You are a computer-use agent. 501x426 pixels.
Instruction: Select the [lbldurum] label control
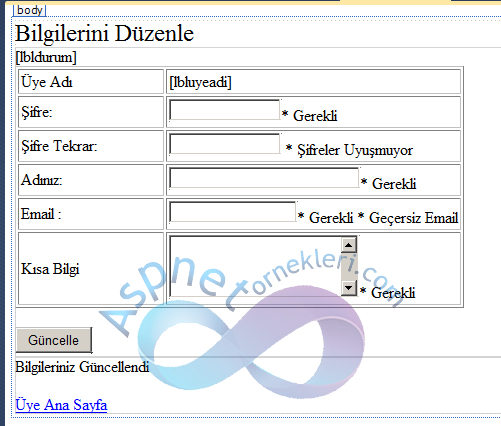click(x=46, y=57)
